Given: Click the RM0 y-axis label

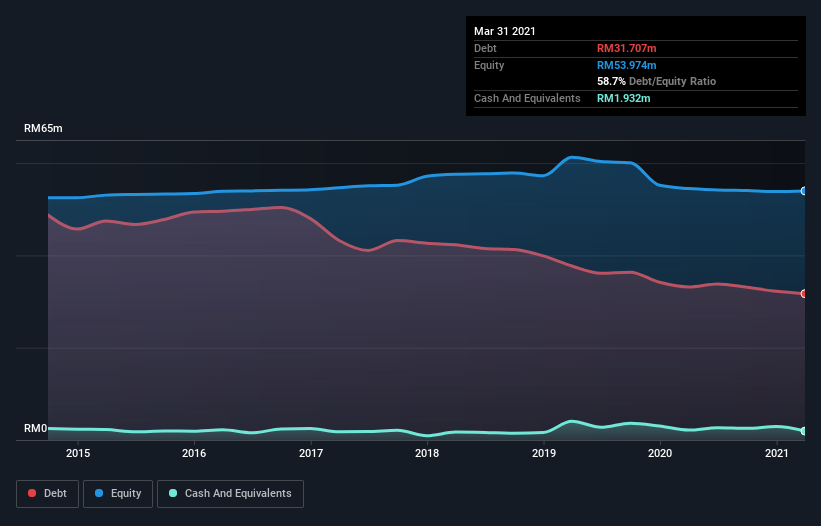Looking at the screenshot, I should pos(36,429).
